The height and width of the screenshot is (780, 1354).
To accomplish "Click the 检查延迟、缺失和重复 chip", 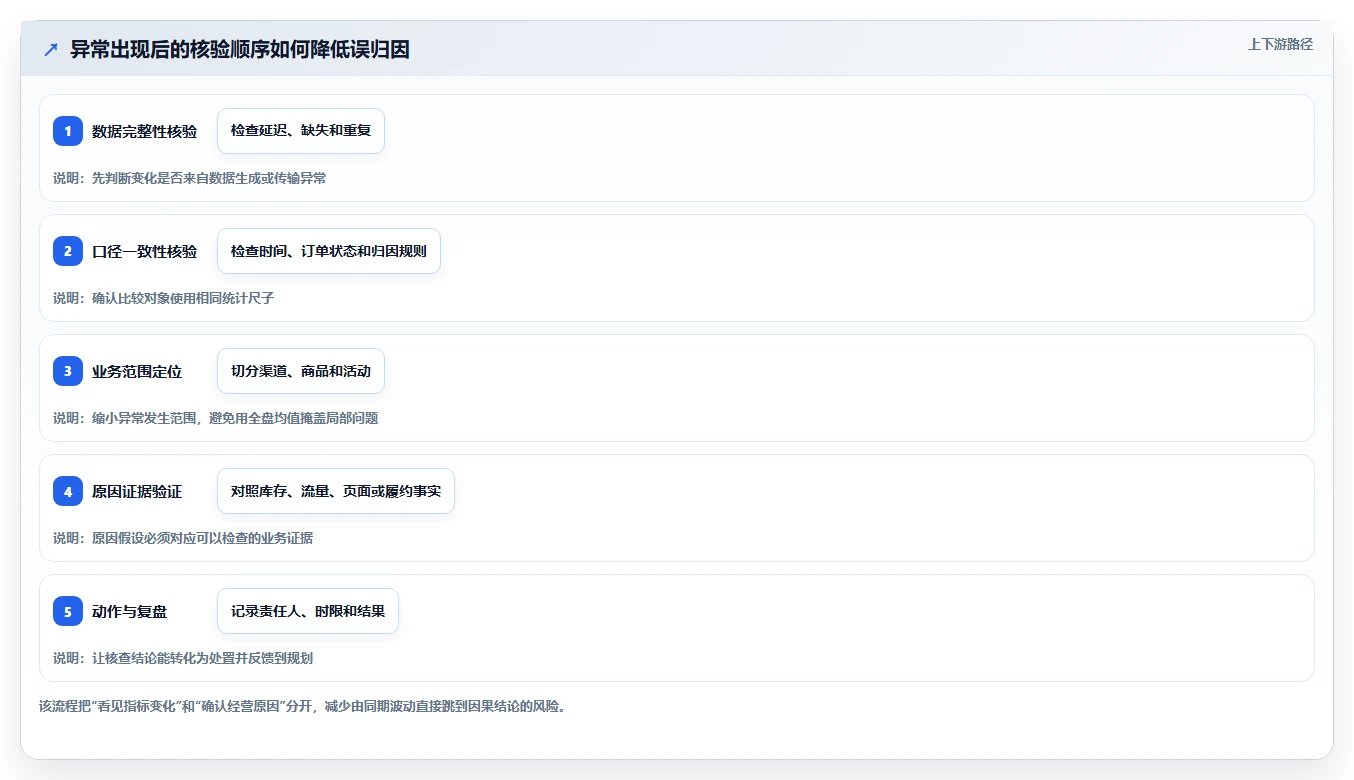I will pos(301,131).
